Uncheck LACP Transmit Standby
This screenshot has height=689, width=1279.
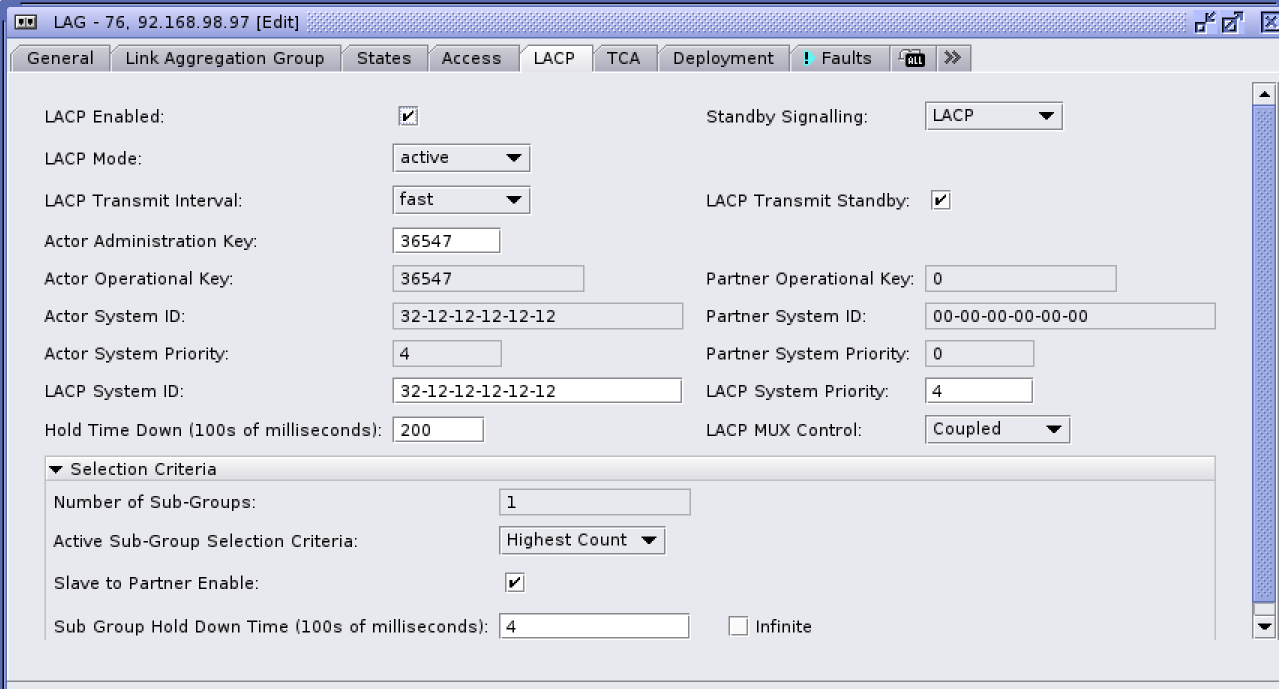pos(940,201)
